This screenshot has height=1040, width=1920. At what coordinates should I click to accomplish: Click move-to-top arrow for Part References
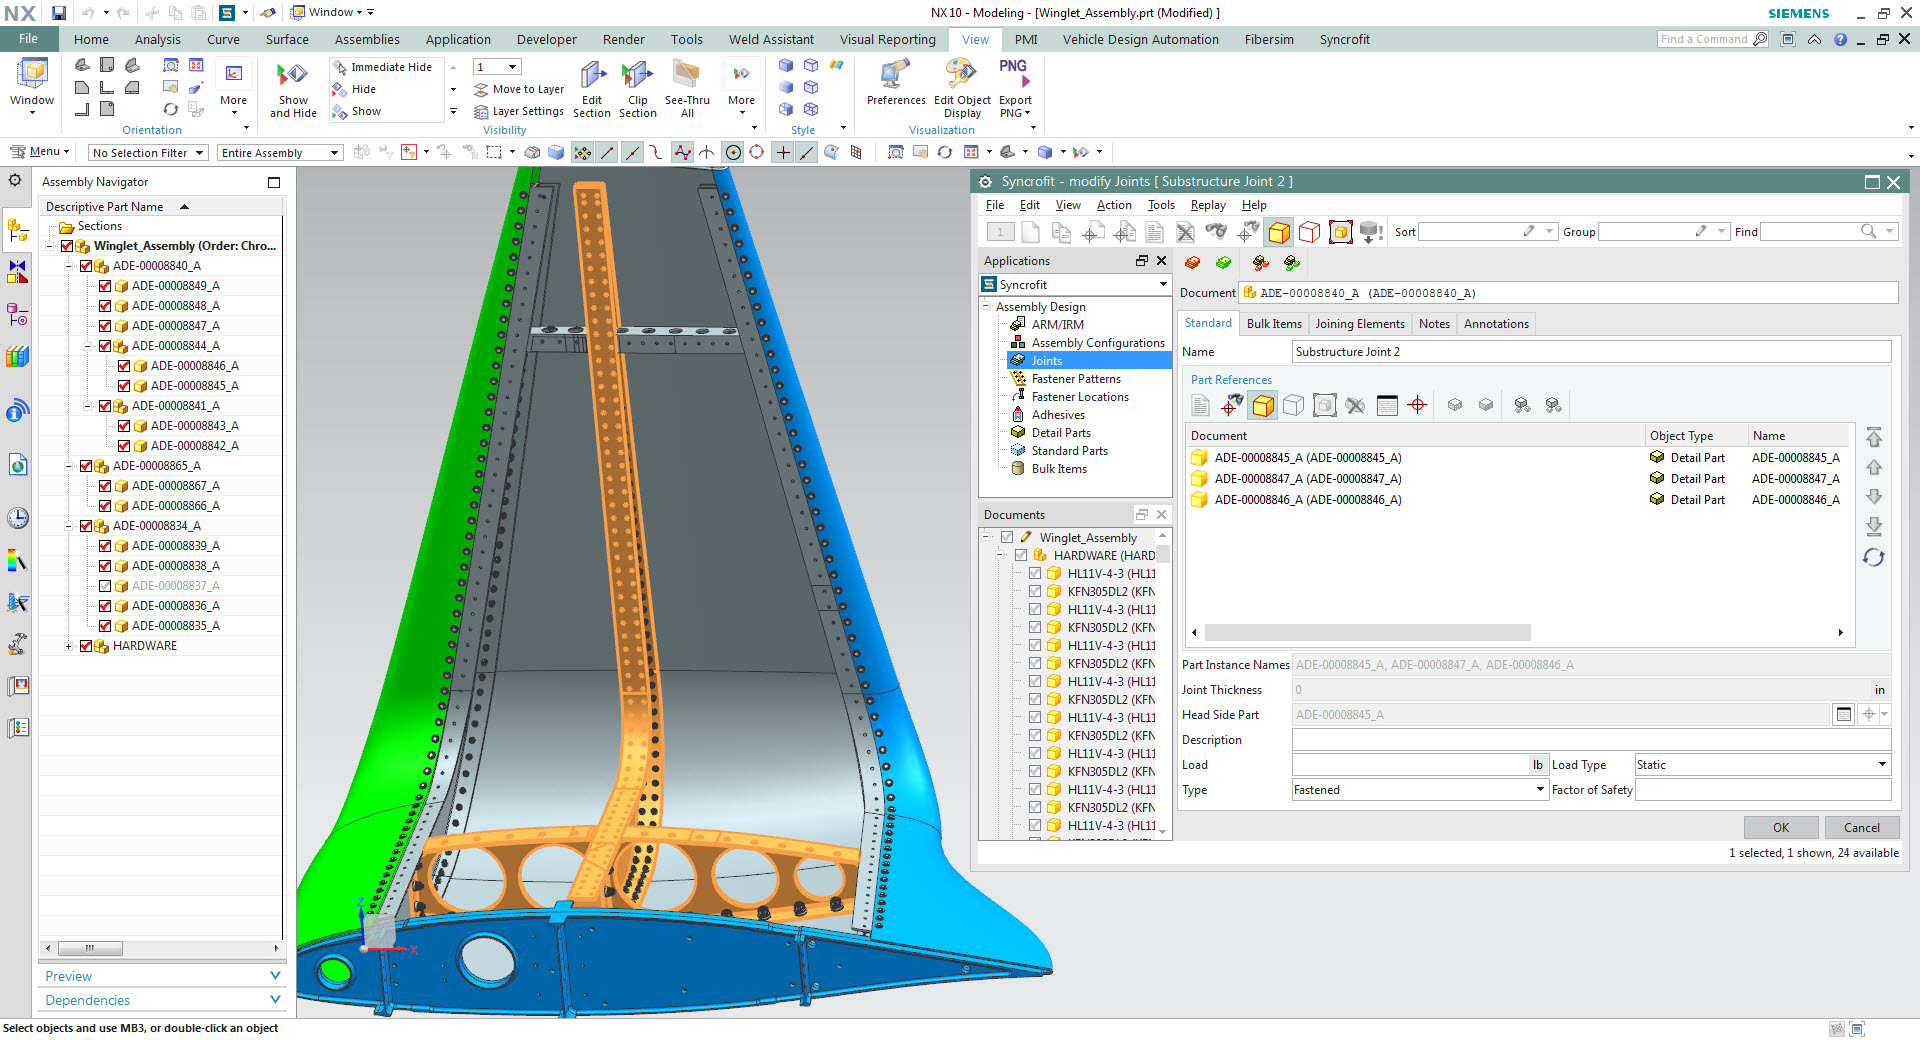point(1874,437)
